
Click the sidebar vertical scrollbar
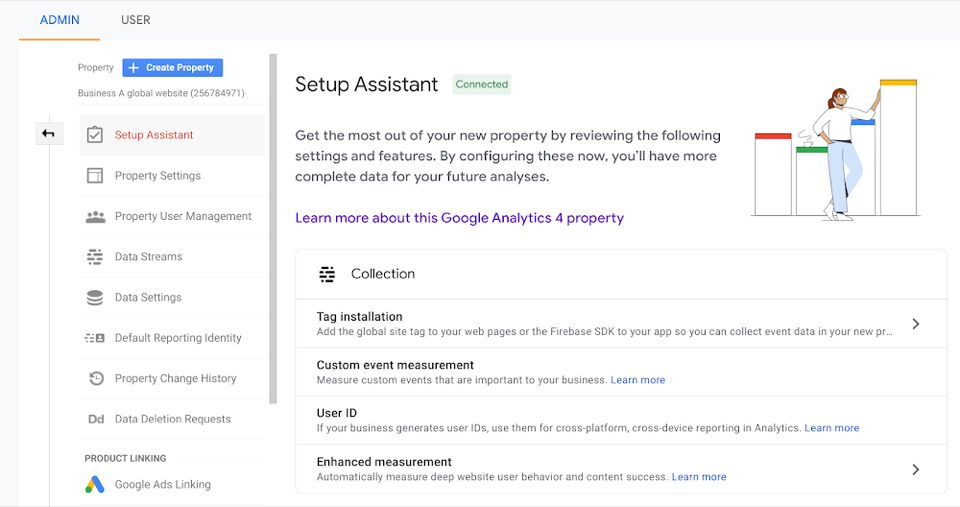point(273,229)
